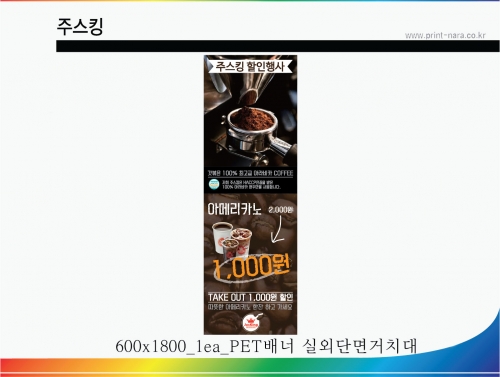
Task: Click the 주스킹 page title
Action: [80, 26]
